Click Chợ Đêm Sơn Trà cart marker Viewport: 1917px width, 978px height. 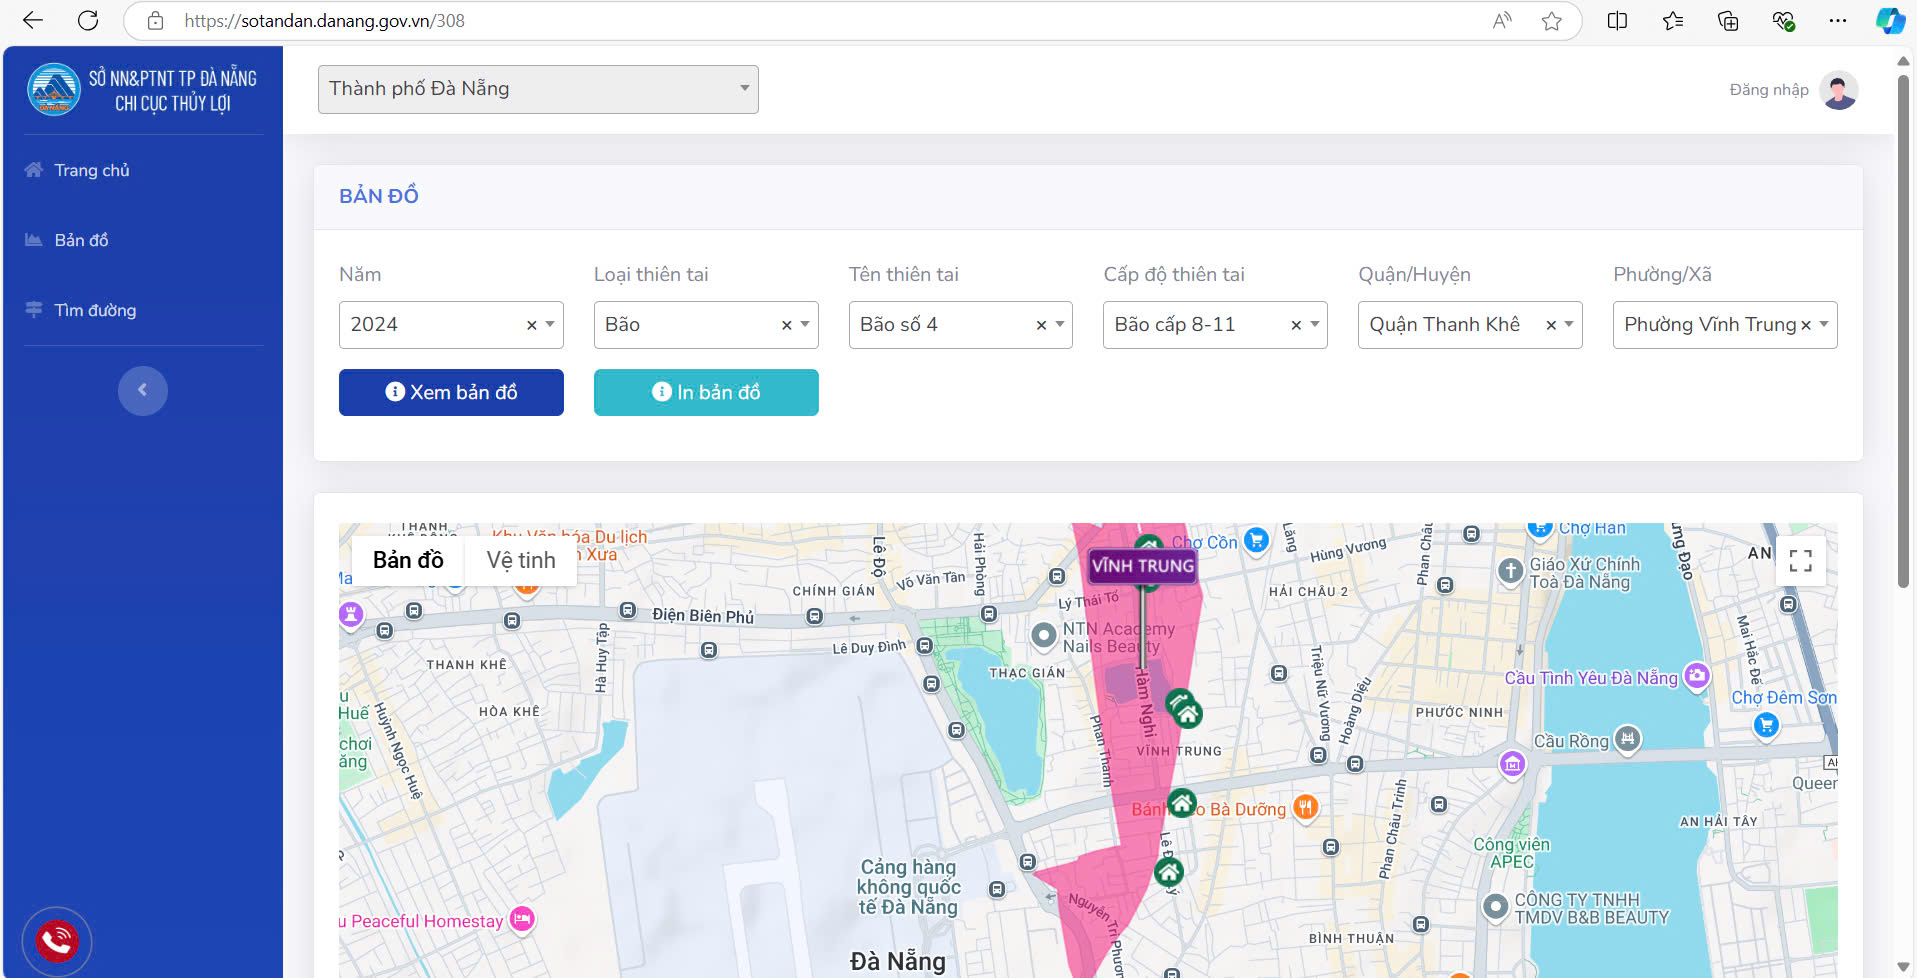coord(1766,725)
